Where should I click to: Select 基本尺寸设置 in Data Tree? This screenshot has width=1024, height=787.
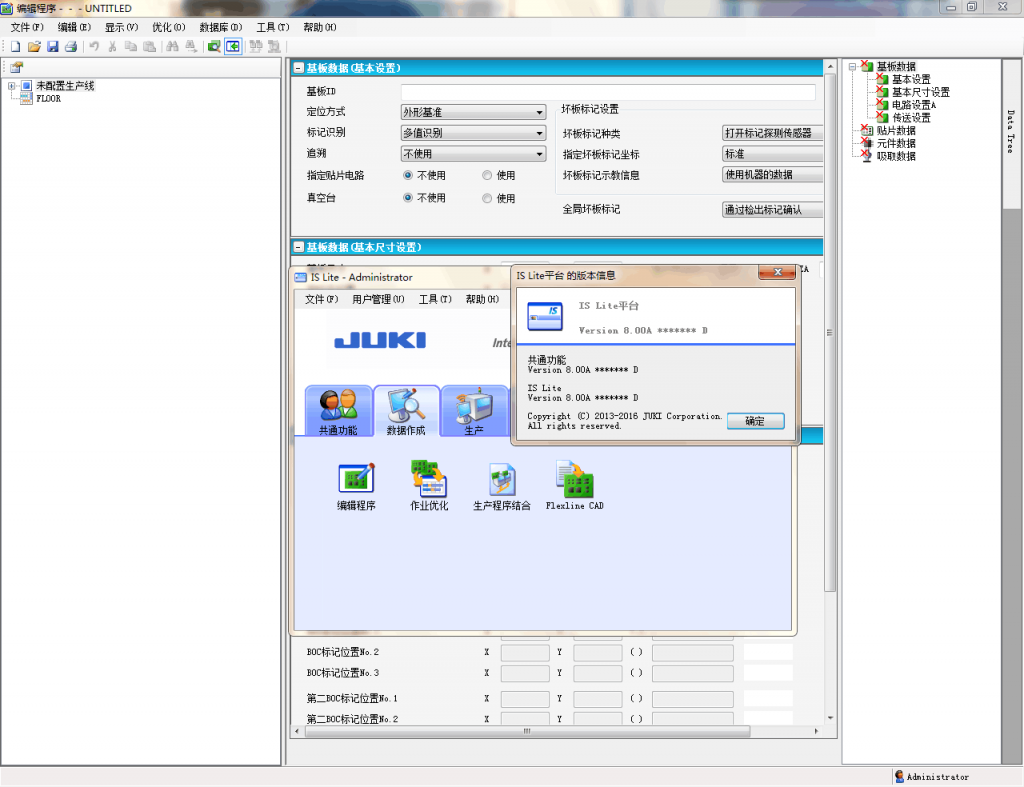[x=921, y=92]
